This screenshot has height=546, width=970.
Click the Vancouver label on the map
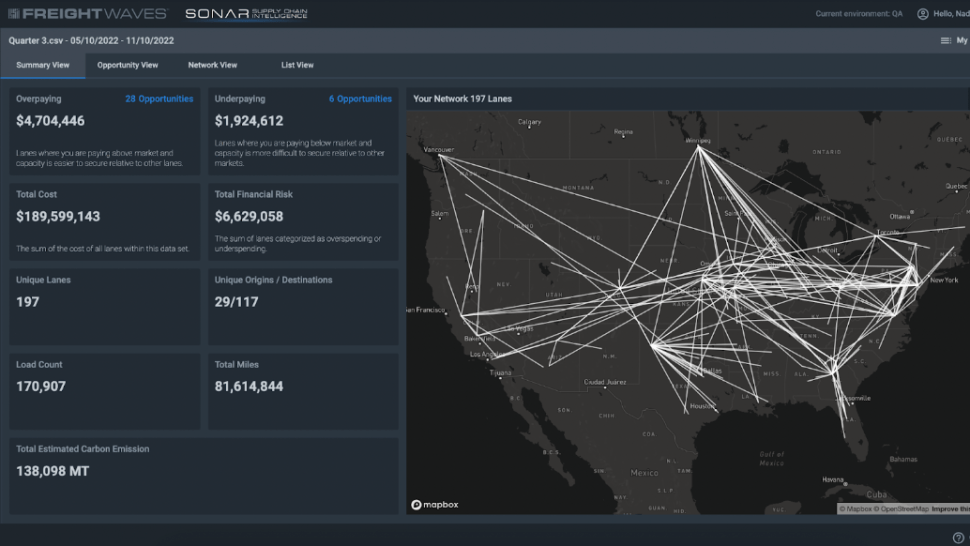click(439, 150)
